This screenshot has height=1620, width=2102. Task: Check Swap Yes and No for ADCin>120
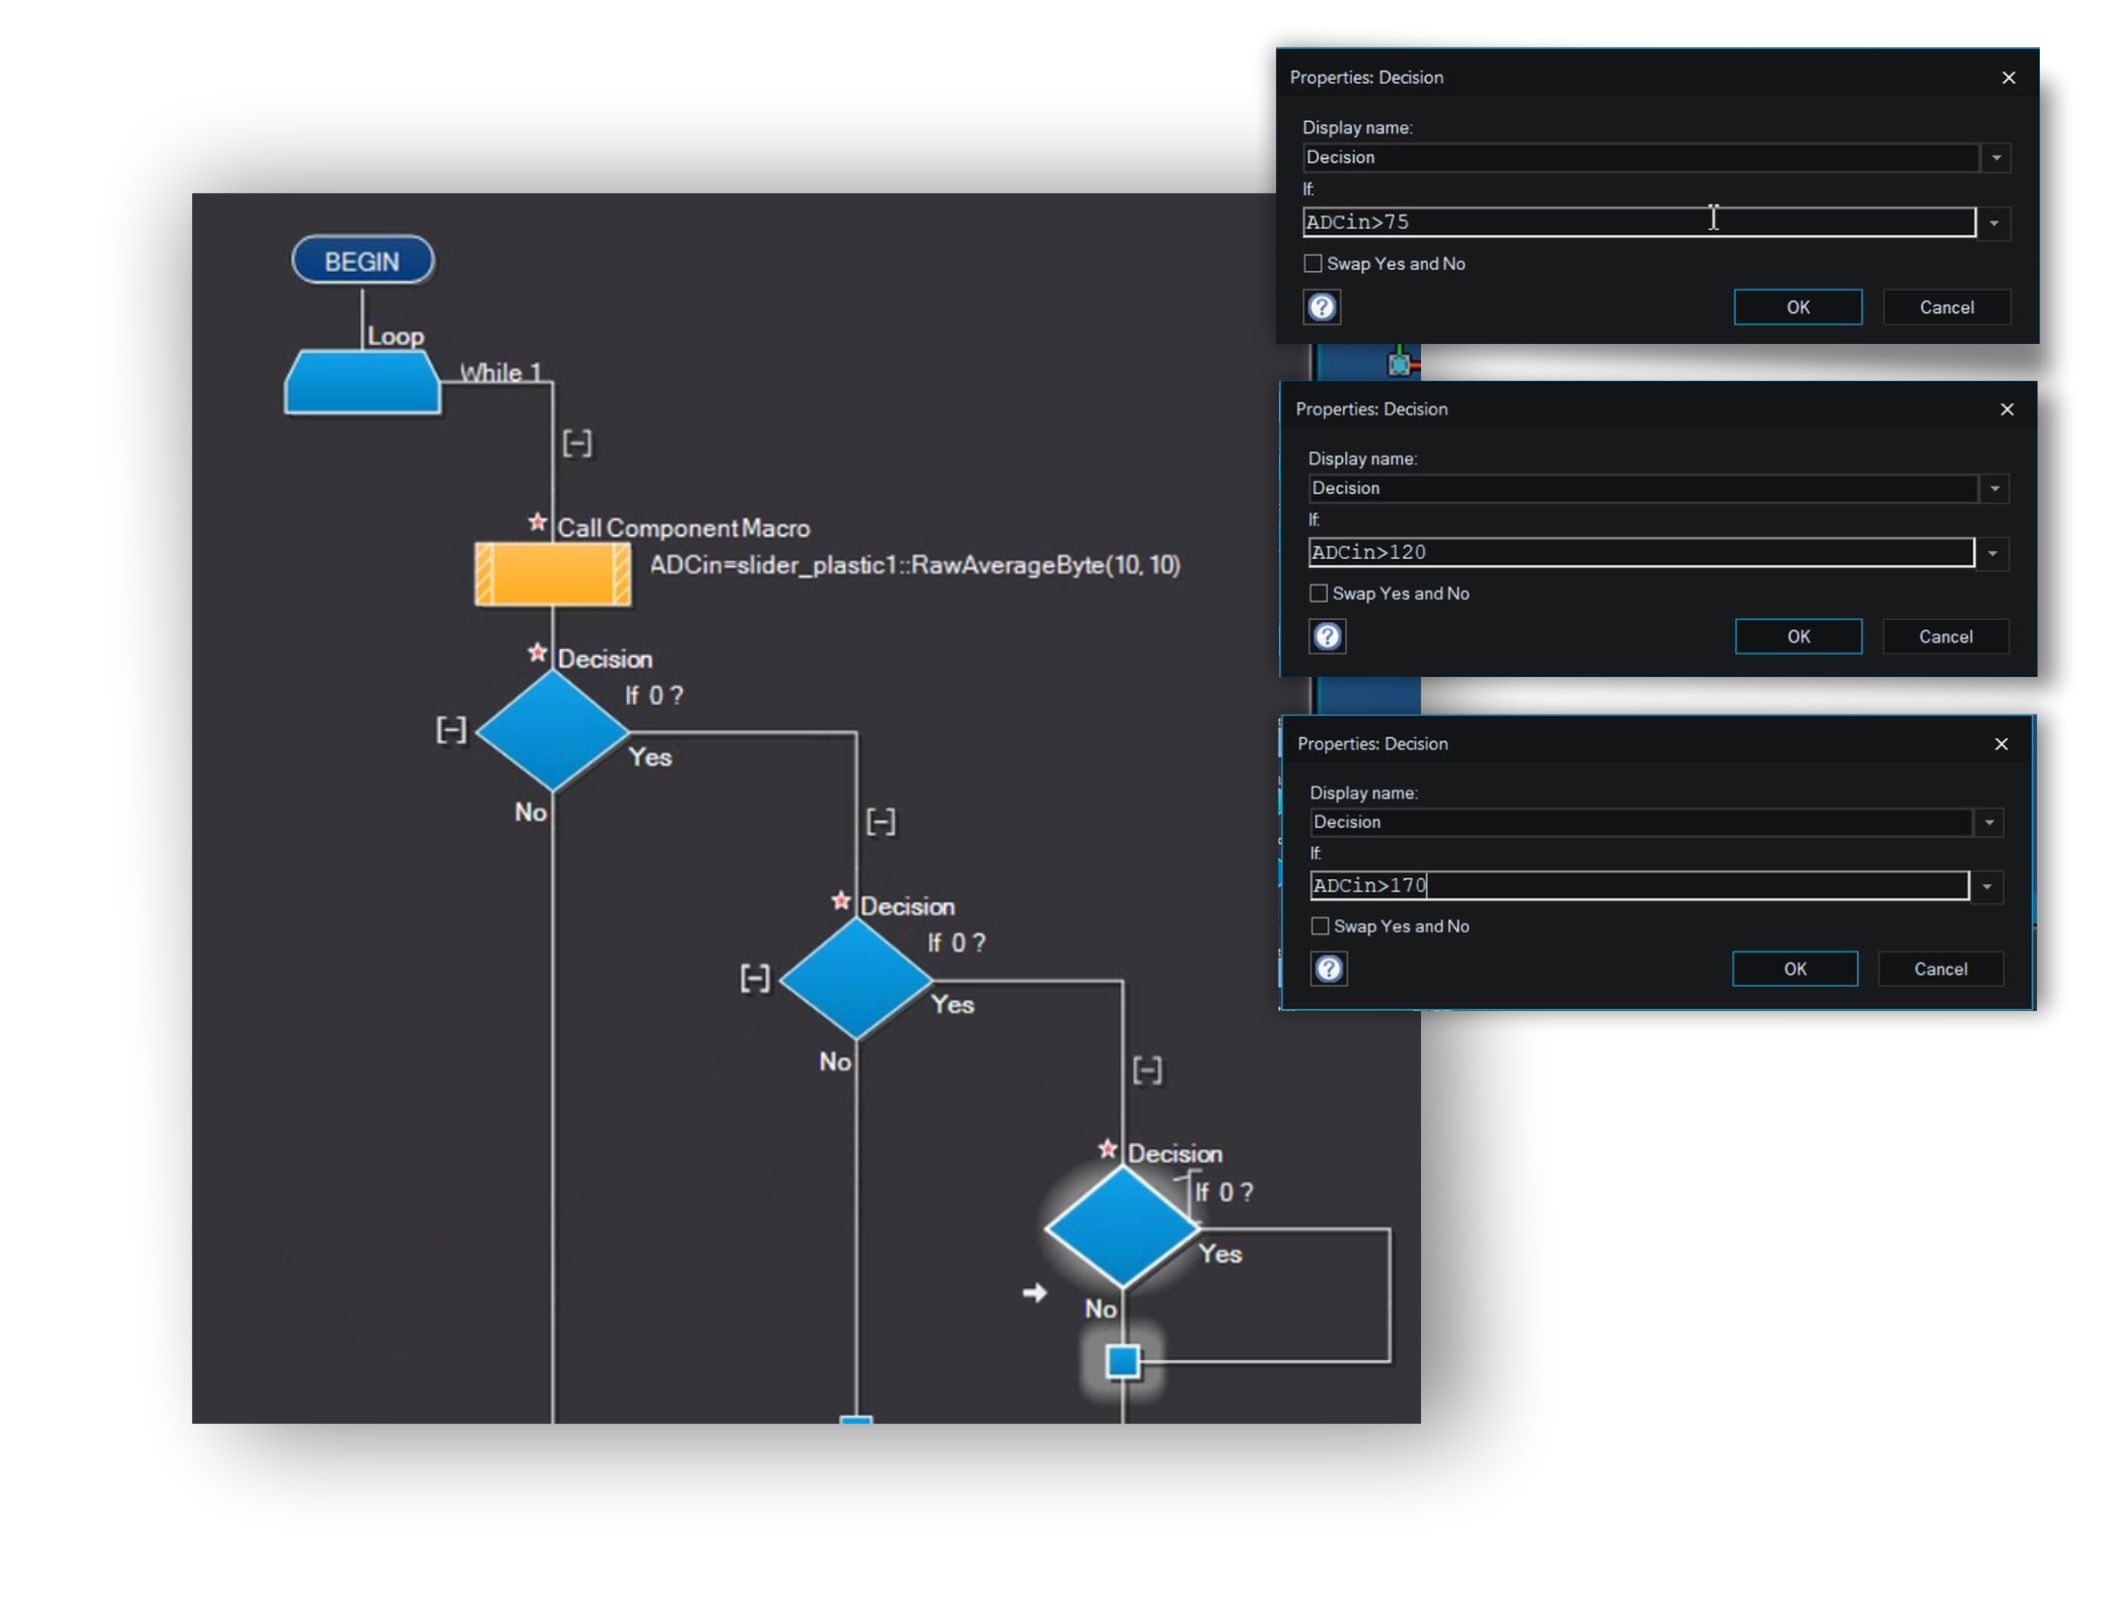click(1318, 594)
